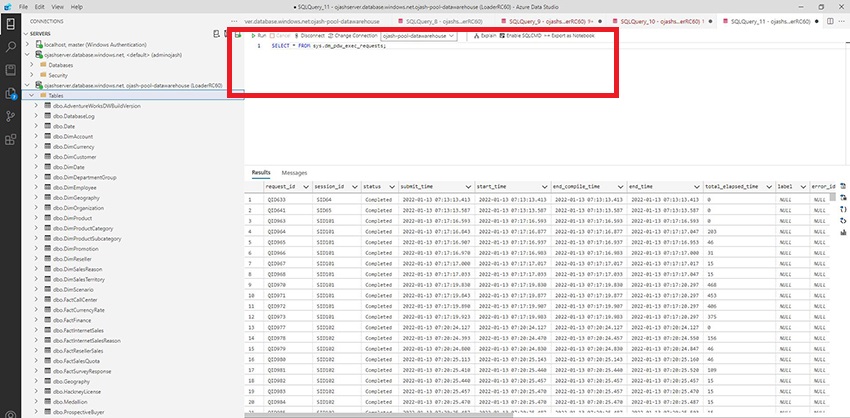
Task: Open the View menu
Action: pyautogui.click(x=57, y=7)
